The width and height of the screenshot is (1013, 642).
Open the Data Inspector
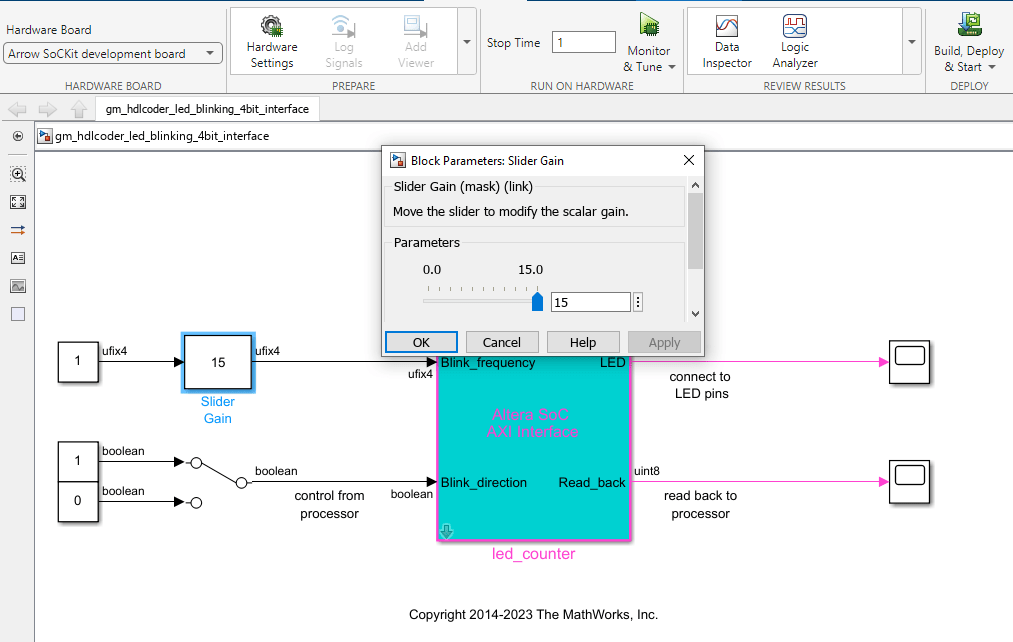tap(727, 41)
